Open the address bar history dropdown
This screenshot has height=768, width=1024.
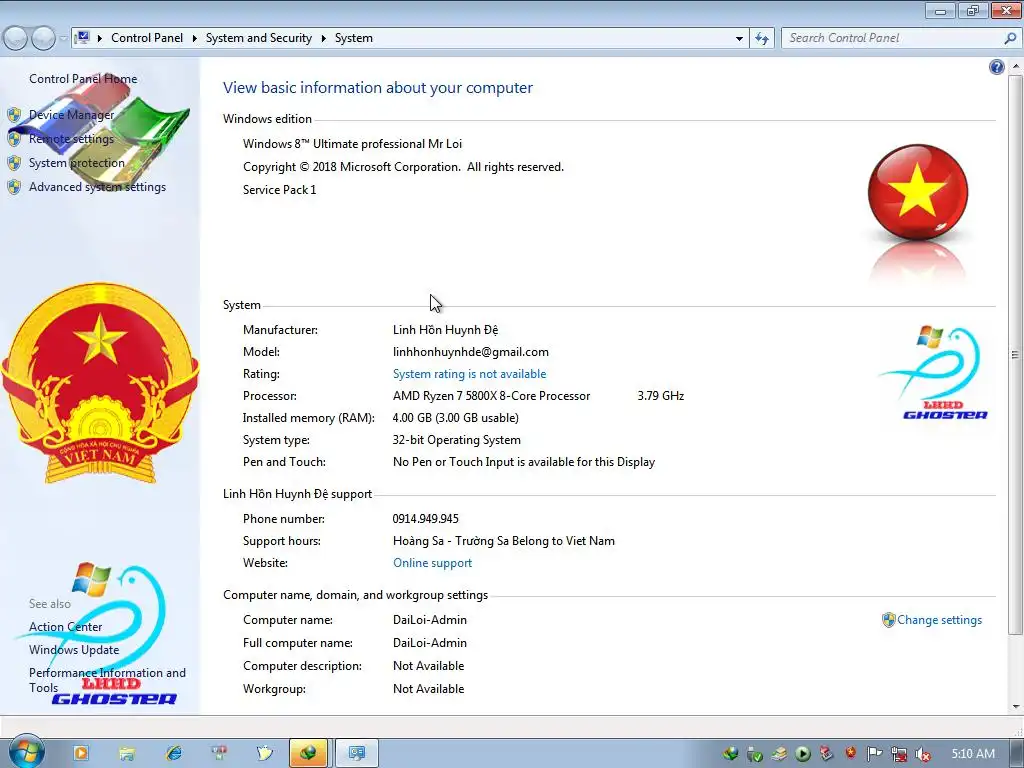pyautogui.click(x=739, y=38)
